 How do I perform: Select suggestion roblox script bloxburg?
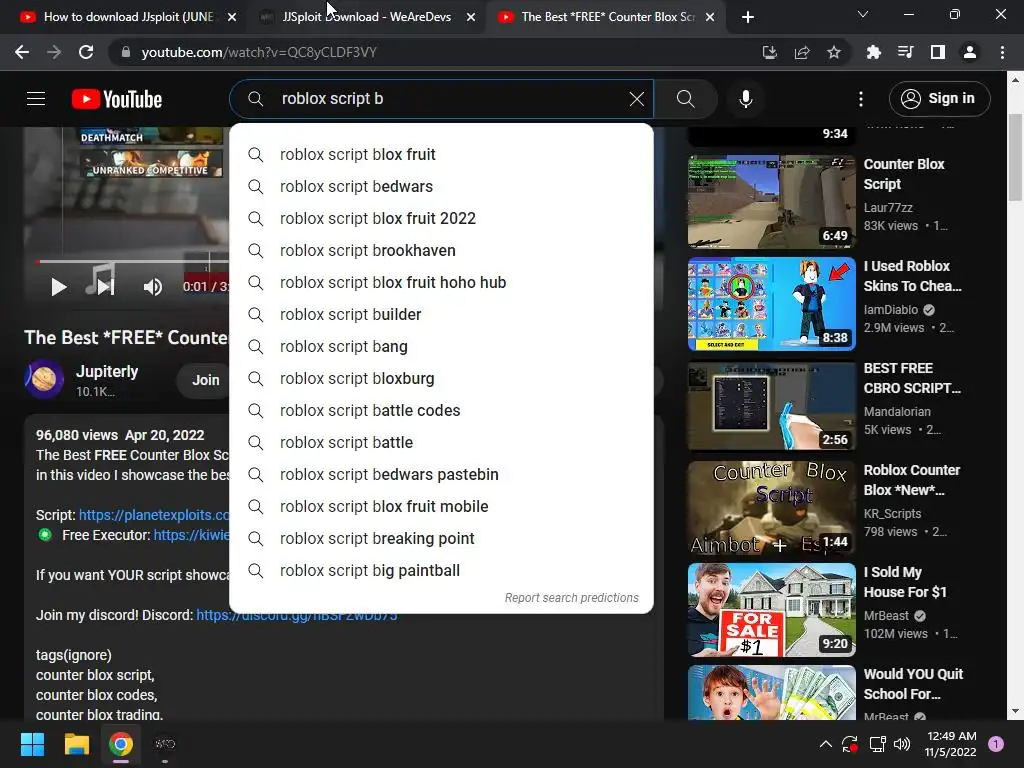pyautogui.click(x=441, y=379)
